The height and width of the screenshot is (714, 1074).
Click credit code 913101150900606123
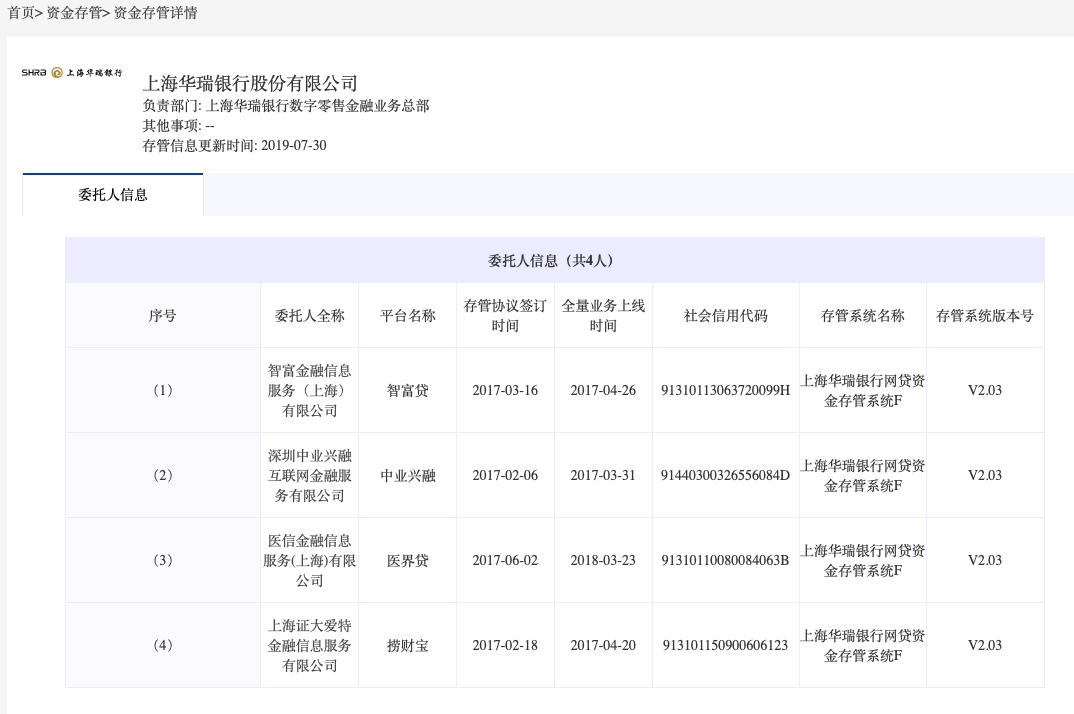coord(725,645)
